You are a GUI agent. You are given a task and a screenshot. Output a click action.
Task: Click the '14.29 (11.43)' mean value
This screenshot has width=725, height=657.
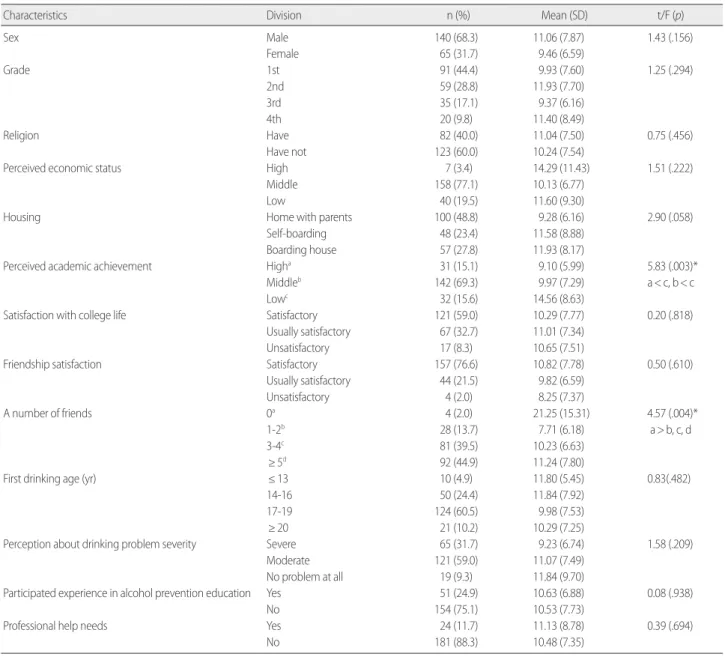[x=561, y=168]
